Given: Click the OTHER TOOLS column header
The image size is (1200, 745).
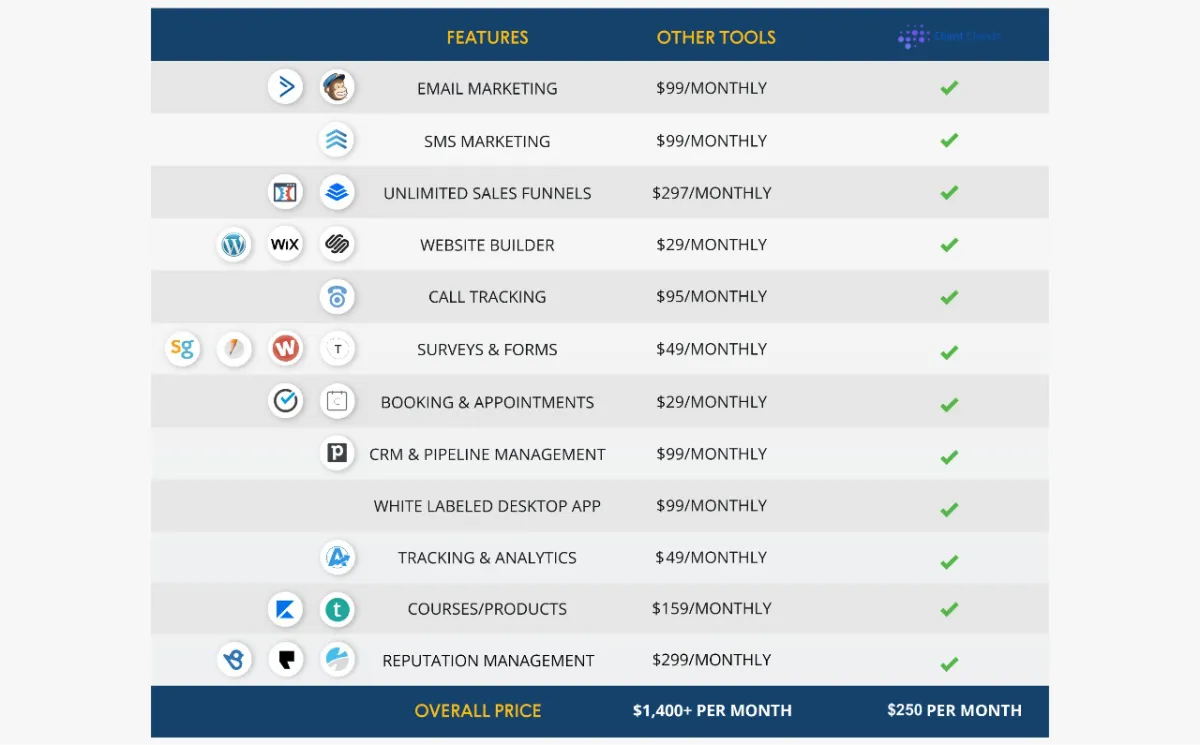Looking at the screenshot, I should [x=716, y=38].
